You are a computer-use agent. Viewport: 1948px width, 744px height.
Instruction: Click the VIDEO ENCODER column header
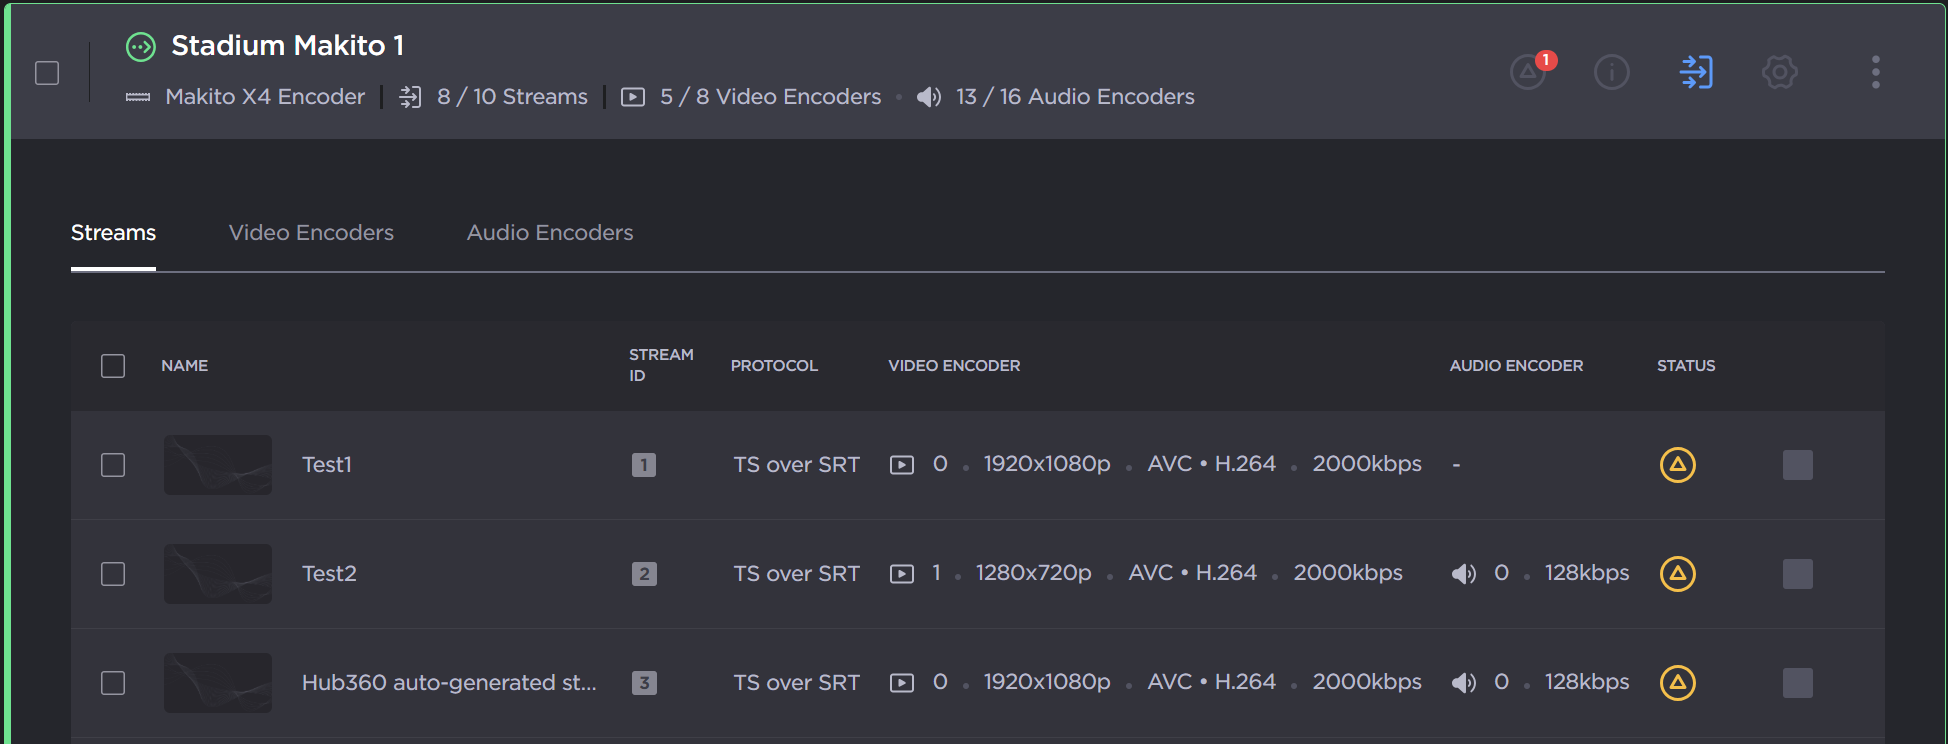[954, 366]
